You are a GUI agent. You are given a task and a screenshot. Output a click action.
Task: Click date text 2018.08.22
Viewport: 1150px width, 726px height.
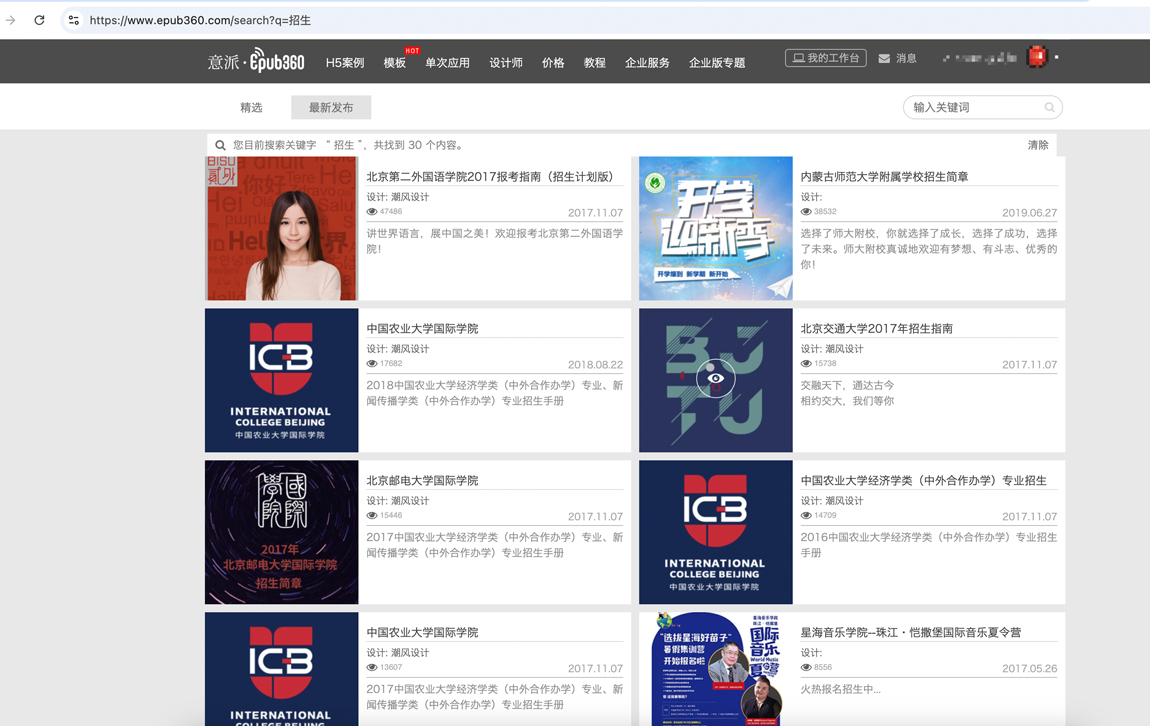pyautogui.click(x=596, y=364)
